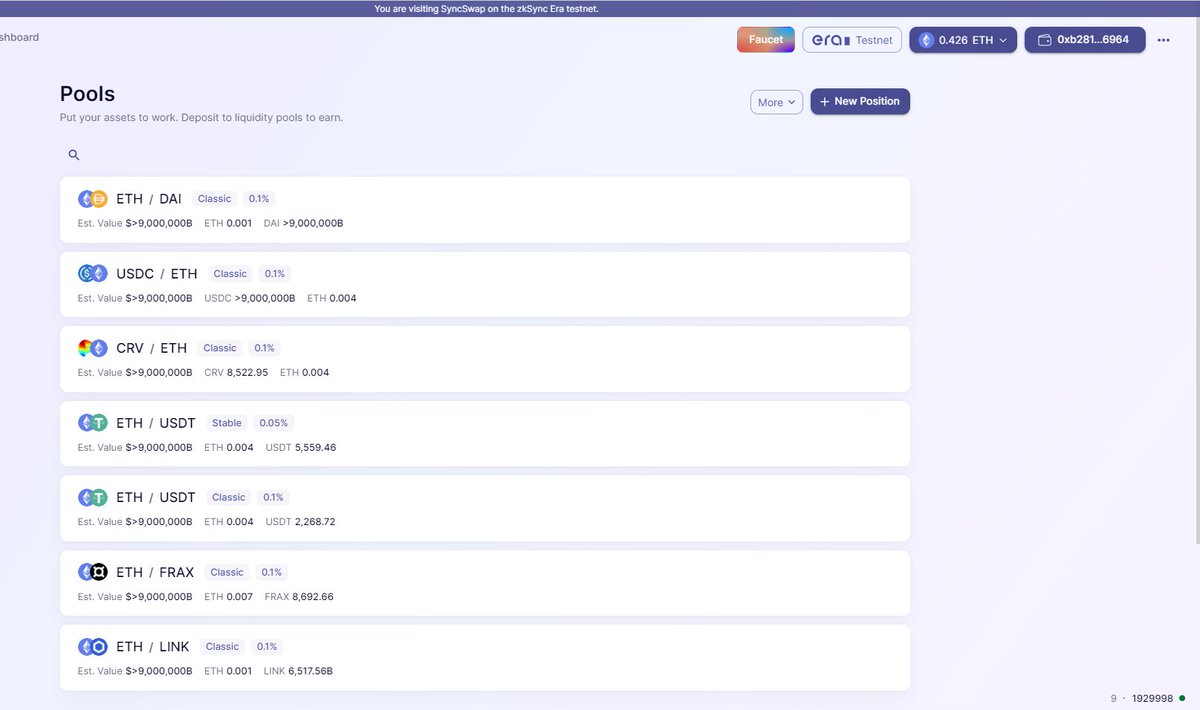The image size is (1200, 710).
Task: Click the CRV / ETH token pair icon
Action: pyautogui.click(x=92, y=348)
